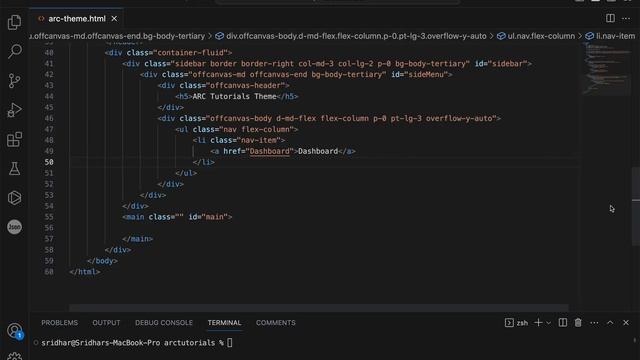Maximize the panel with up chevron
The width and height of the screenshot is (640, 360).
[x=610, y=322]
